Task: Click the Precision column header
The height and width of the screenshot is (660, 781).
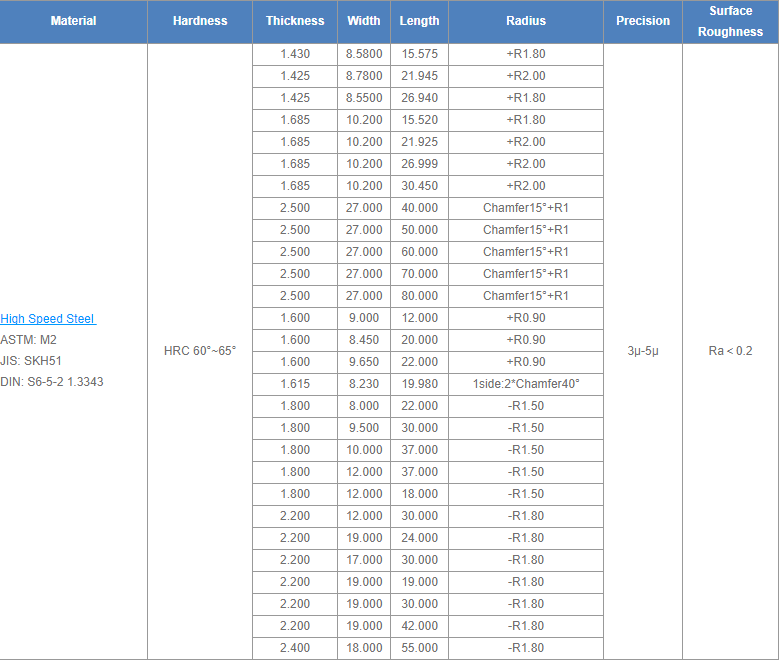Action: click(x=643, y=21)
